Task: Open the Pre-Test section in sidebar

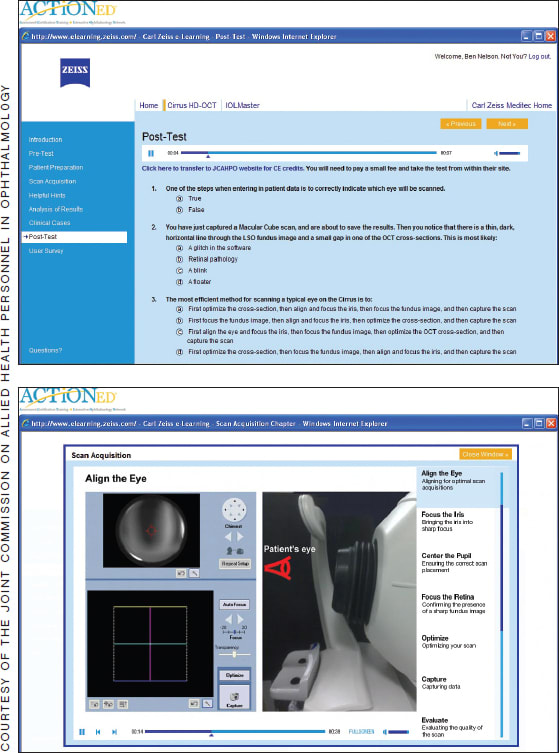Action: click(41, 154)
